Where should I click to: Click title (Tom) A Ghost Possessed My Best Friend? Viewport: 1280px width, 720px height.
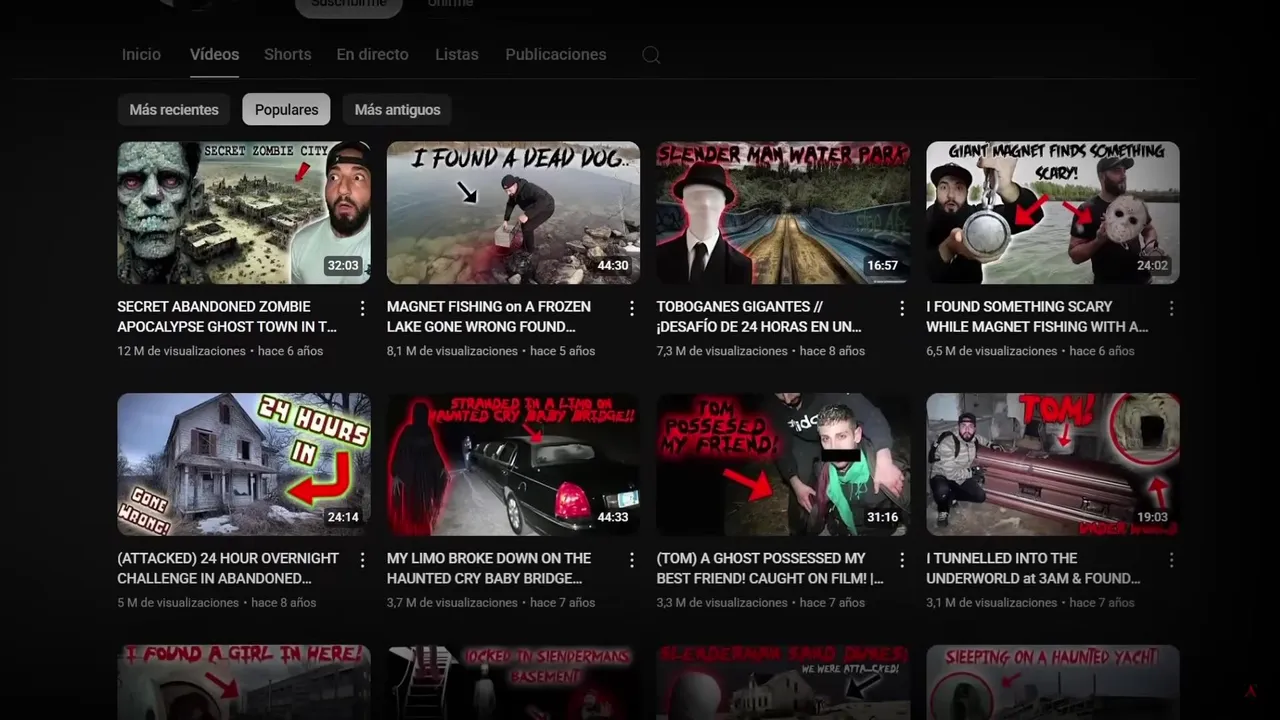[770, 568]
